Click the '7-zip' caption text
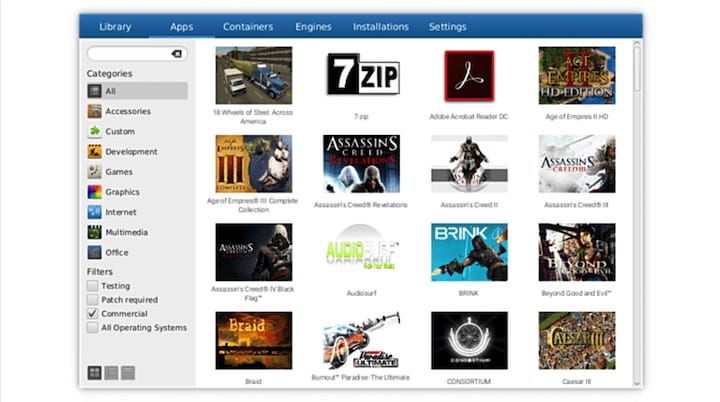This screenshot has height=402, width=720. (x=361, y=117)
